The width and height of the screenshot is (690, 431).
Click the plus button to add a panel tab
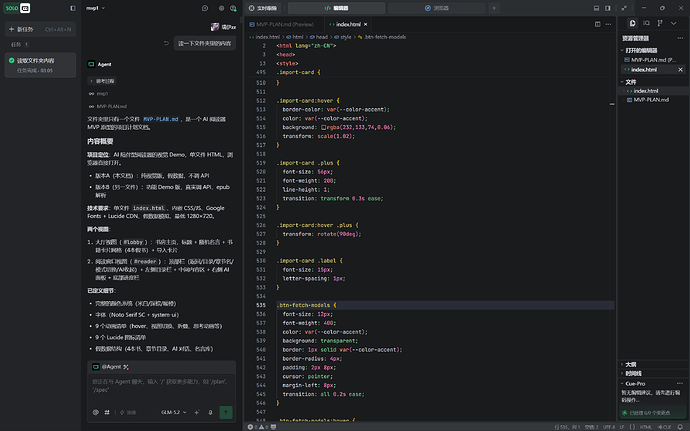(494, 8)
